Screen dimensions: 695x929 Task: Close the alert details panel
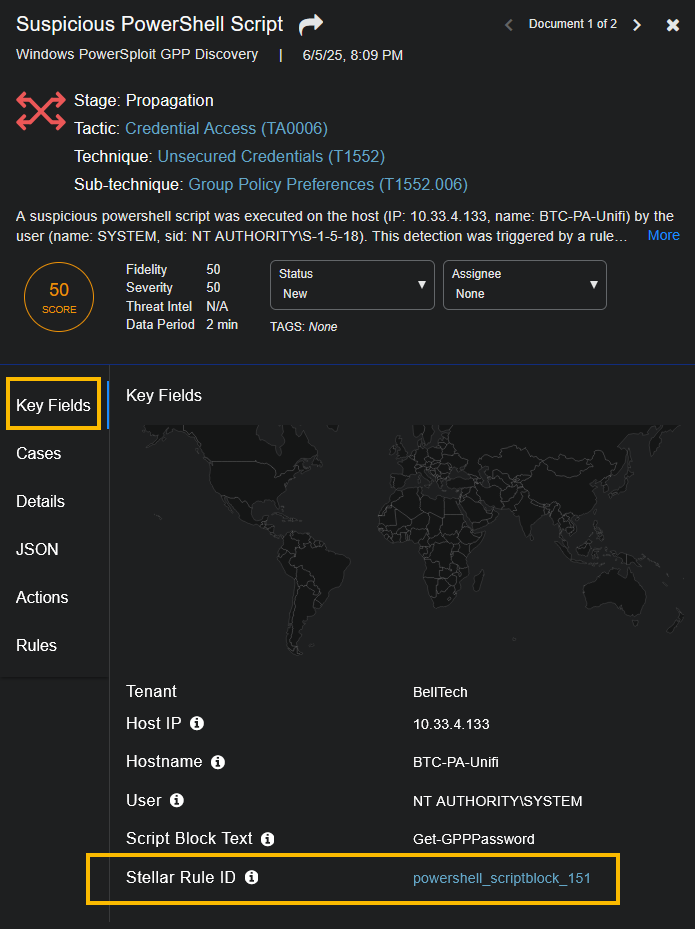pos(673,25)
